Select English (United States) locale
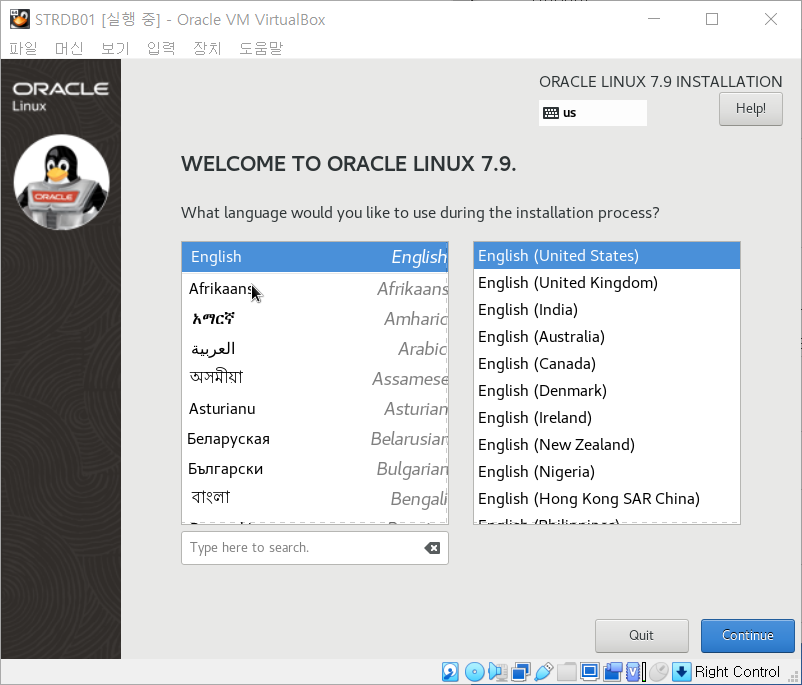This screenshot has height=685, width=802. (607, 256)
